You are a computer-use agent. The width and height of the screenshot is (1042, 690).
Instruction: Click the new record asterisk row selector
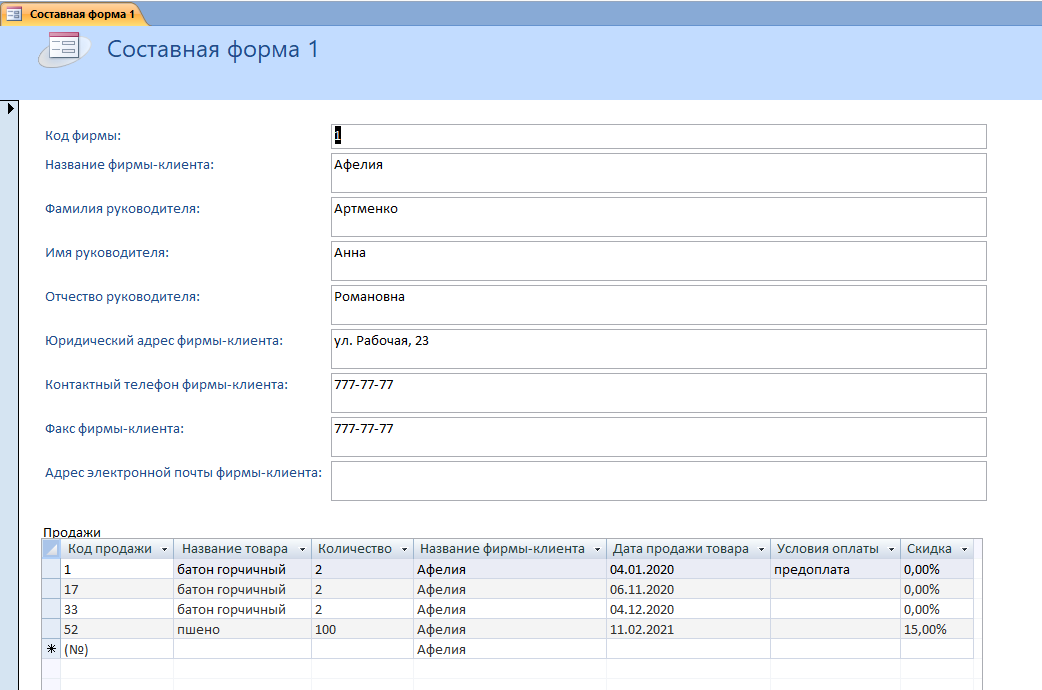[51, 649]
